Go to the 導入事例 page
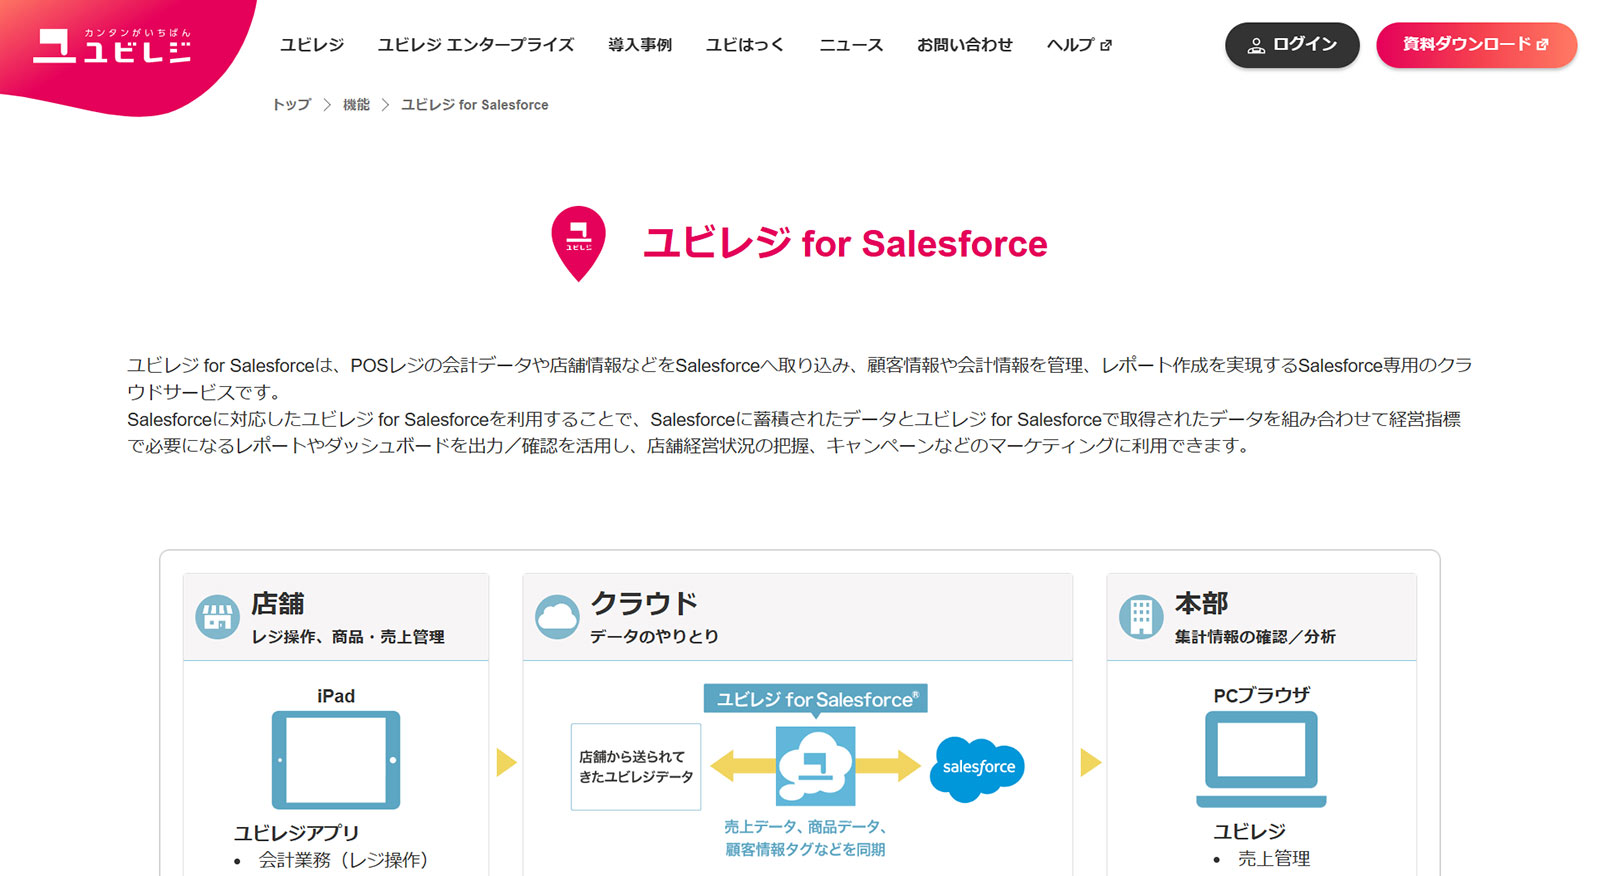The image size is (1600, 876). [x=640, y=45]
